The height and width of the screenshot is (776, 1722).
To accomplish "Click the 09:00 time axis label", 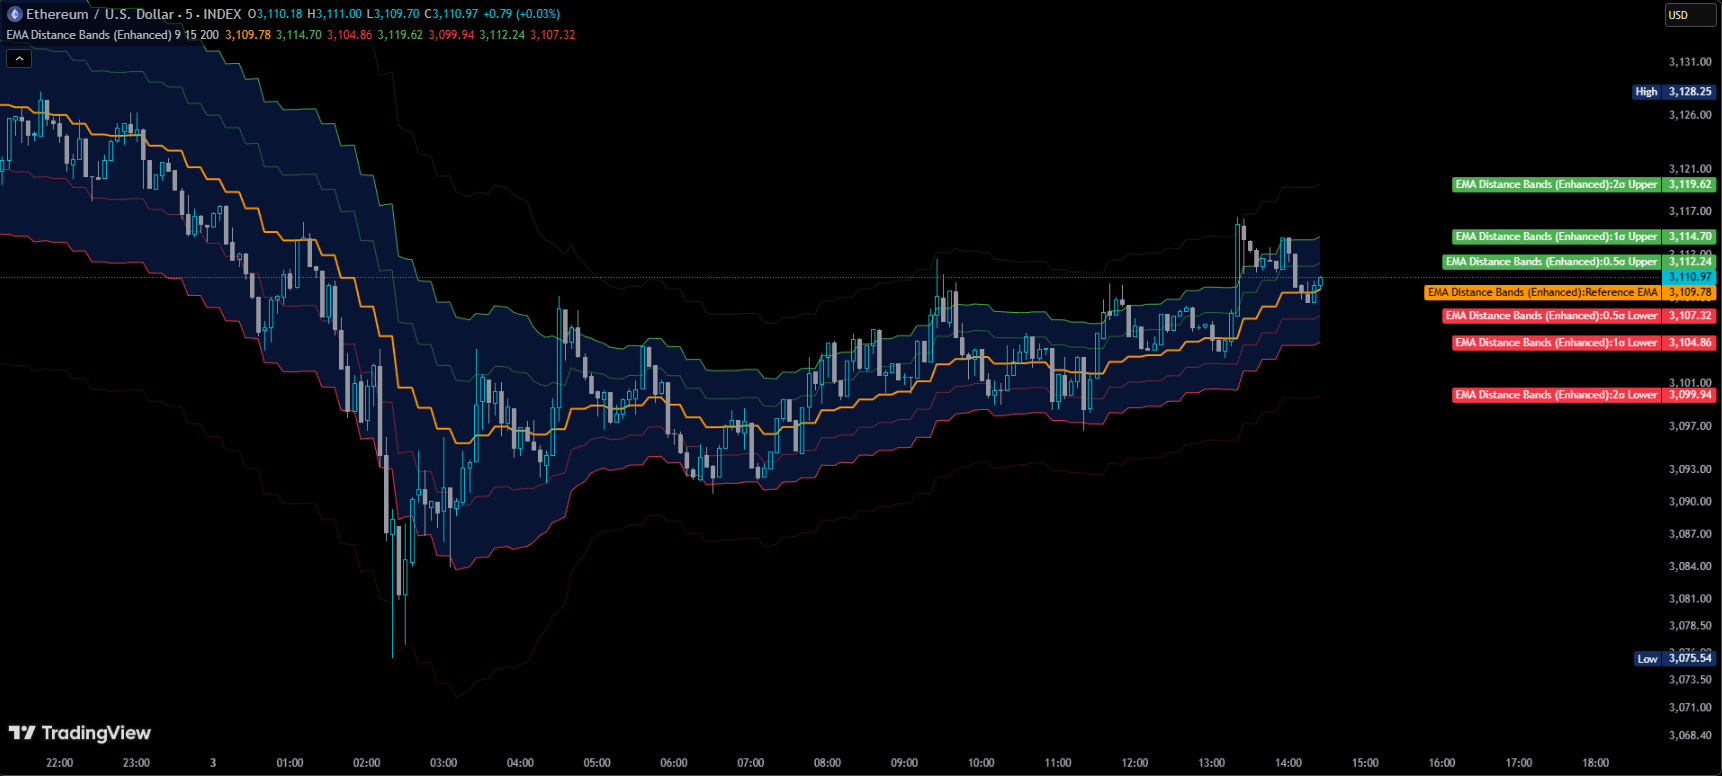I will pyautogui.click(x=904, y=763).
